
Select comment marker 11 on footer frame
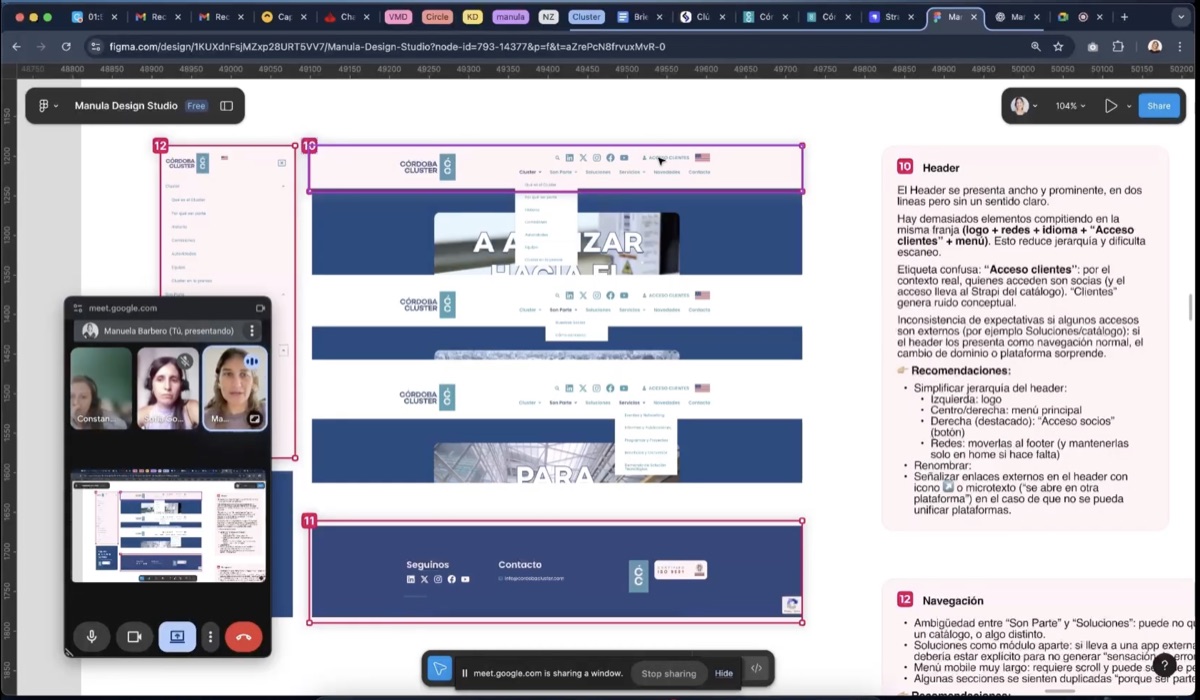click(309, 521)
